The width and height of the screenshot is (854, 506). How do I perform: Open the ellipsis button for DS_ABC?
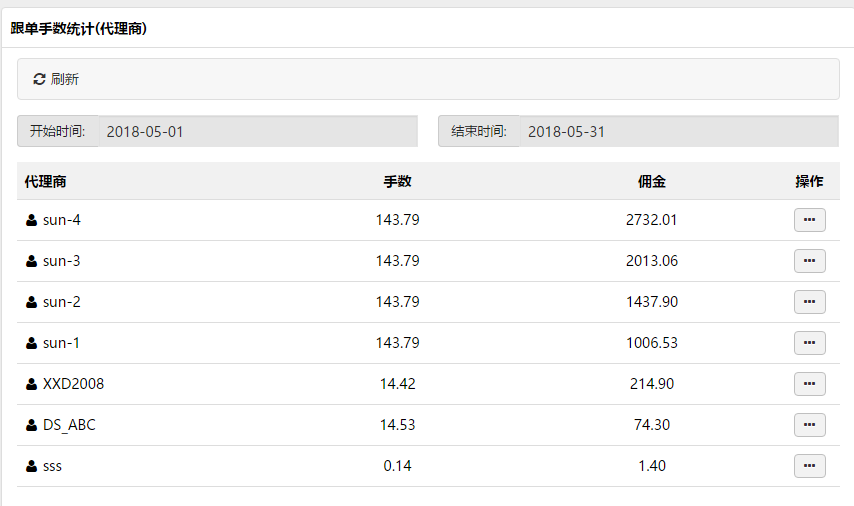click(x=809, y=425)
